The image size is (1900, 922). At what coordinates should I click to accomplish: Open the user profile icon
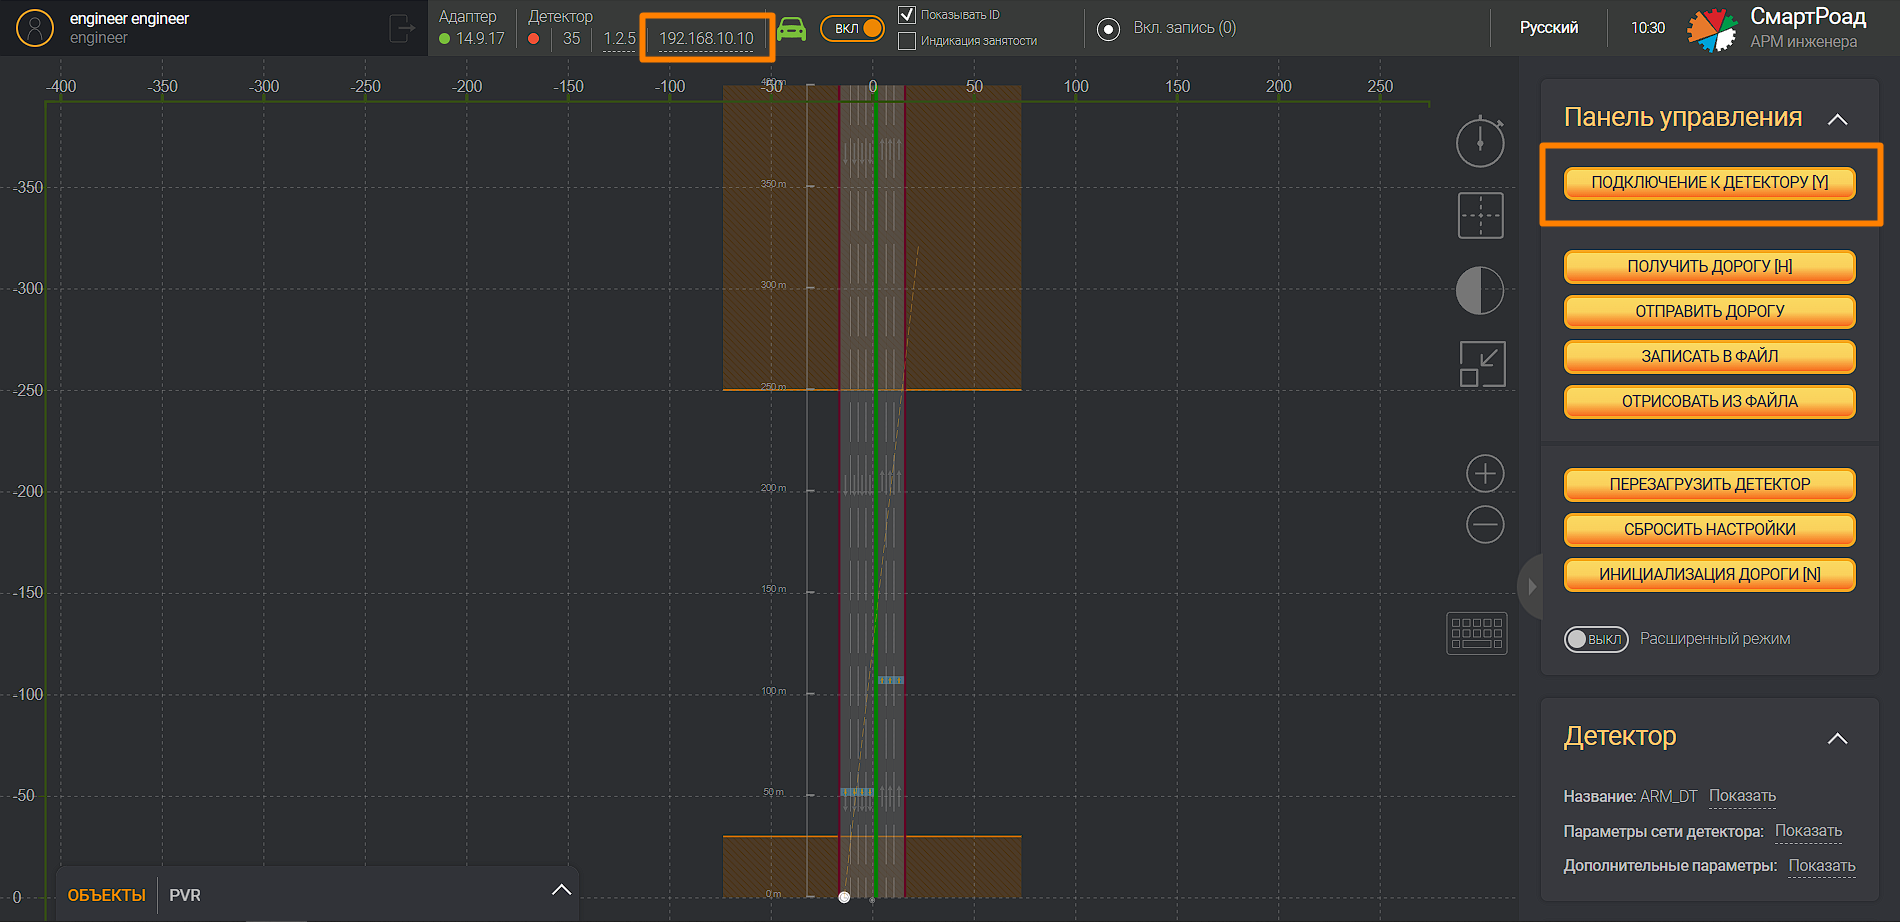pyautogui.click(x=35, y=27)
